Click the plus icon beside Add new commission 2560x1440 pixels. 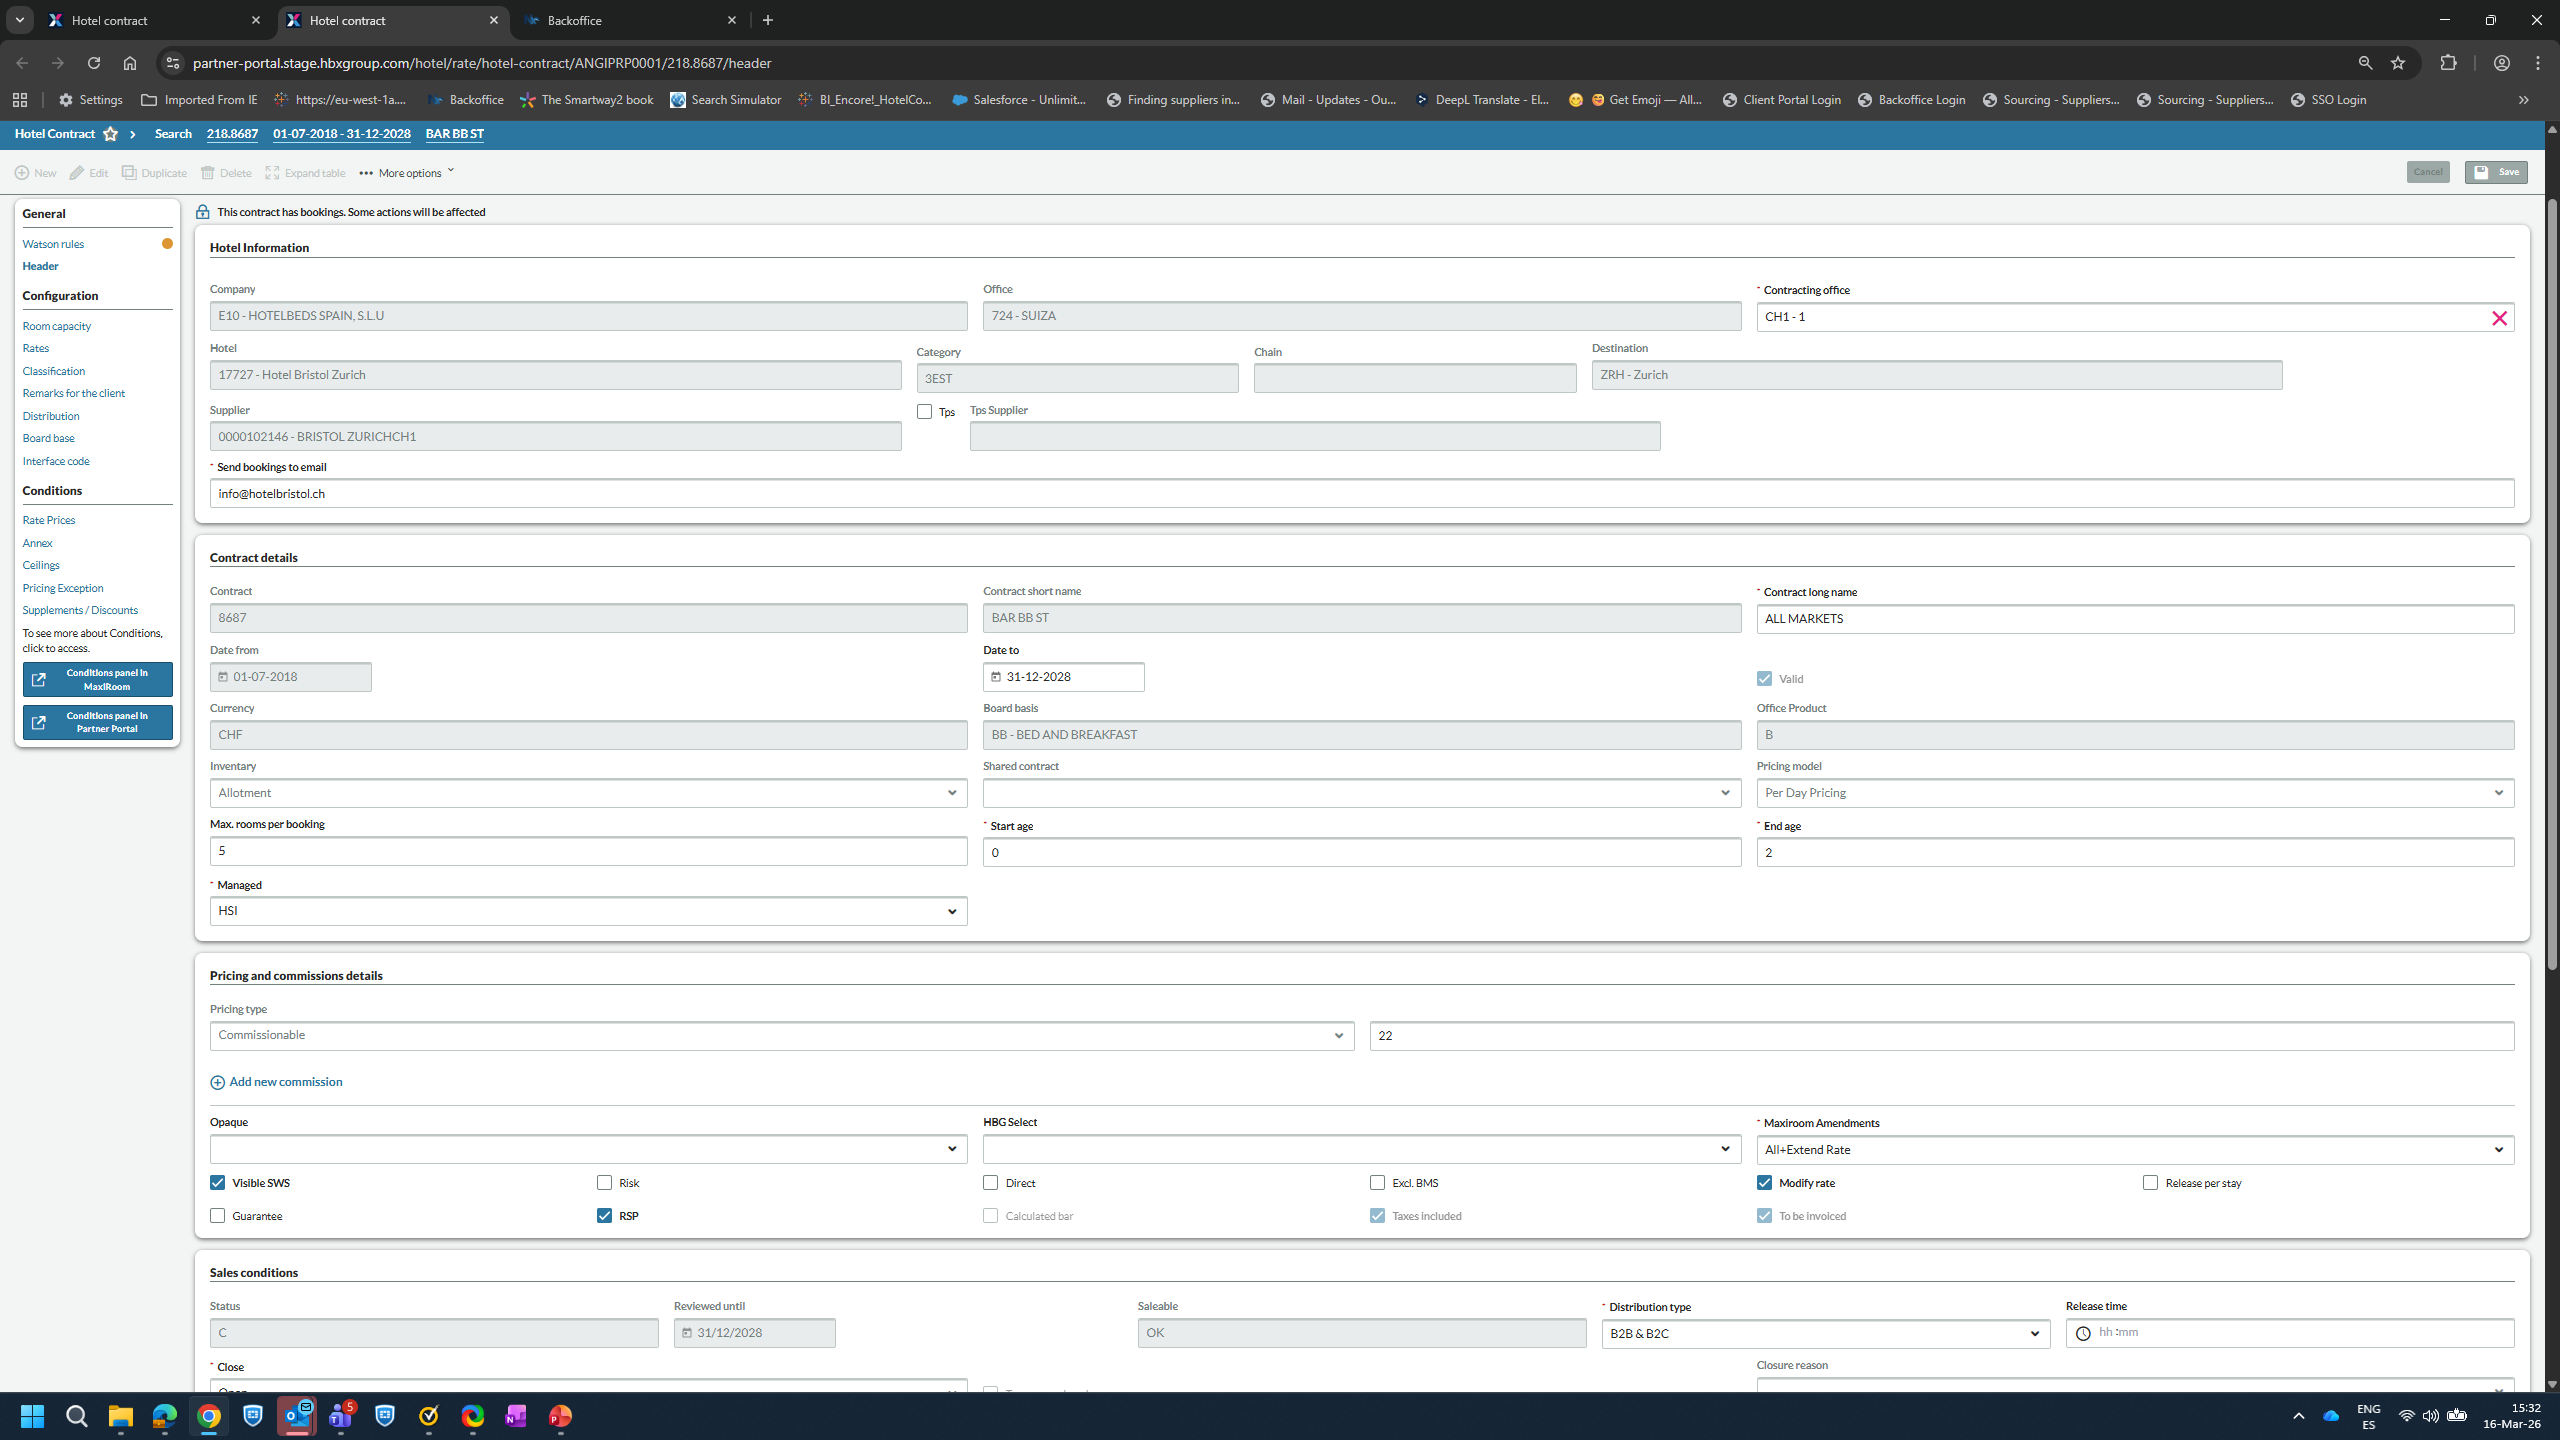(217, 1082)
